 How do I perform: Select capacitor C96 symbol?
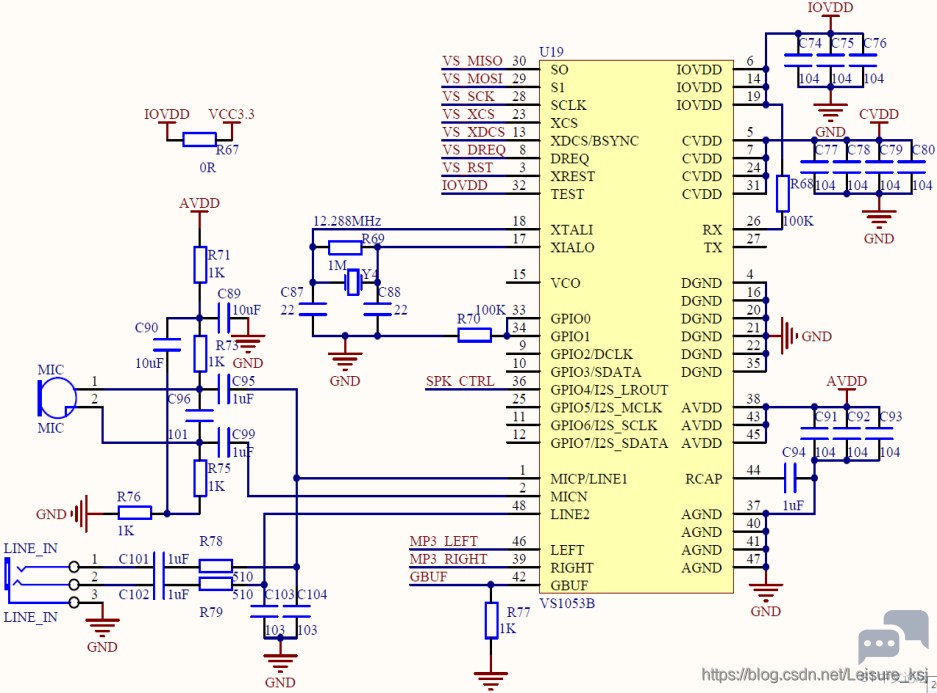(200, 416)
